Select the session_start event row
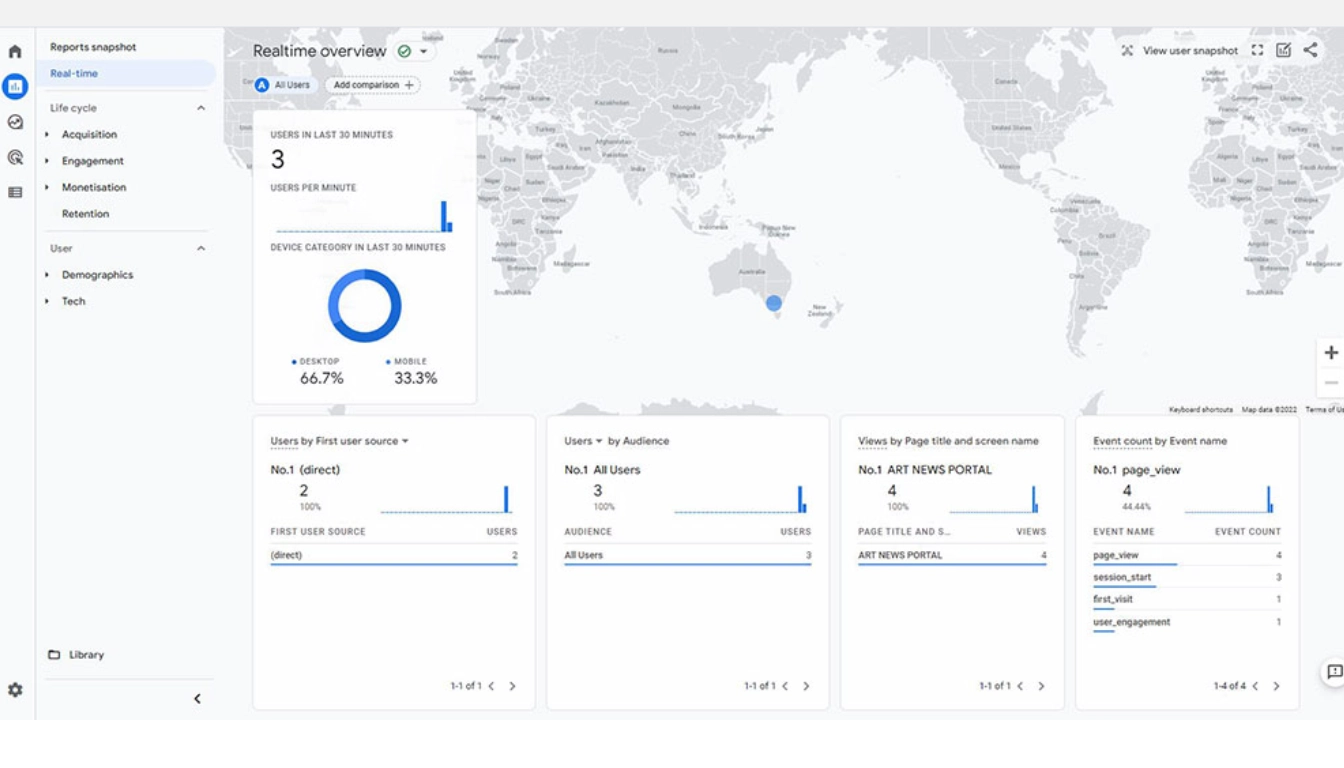The width and height of the screenshot is (1344, 768). (1187, 578)
